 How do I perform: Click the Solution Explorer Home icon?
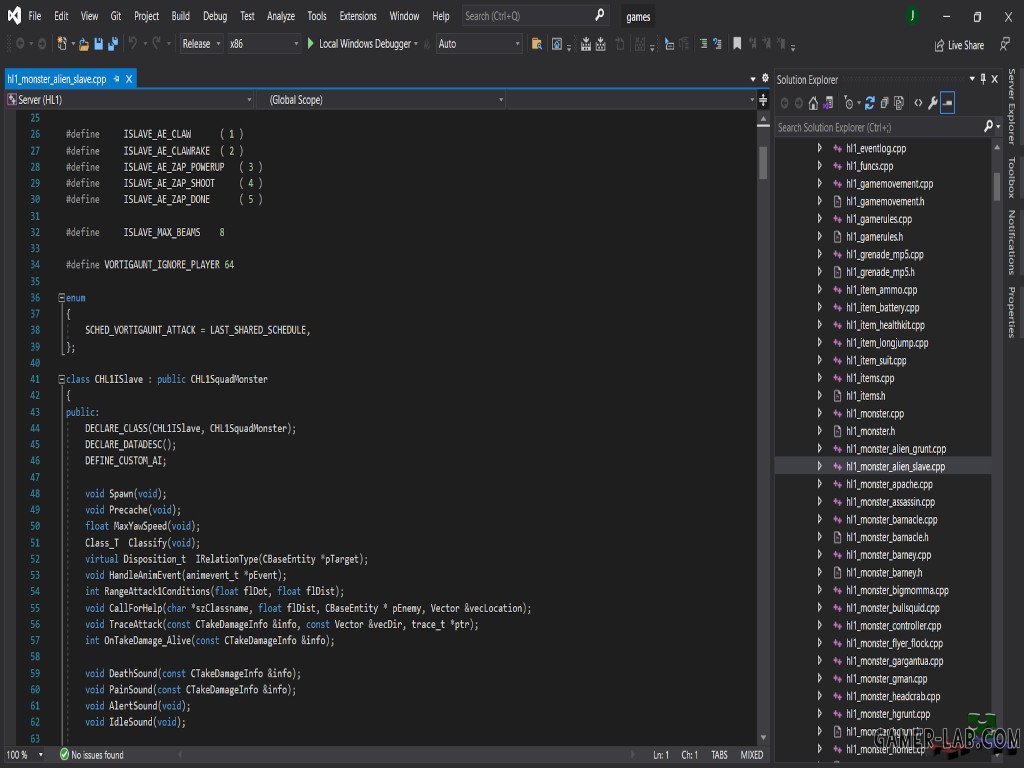click(x=813, y=103)
